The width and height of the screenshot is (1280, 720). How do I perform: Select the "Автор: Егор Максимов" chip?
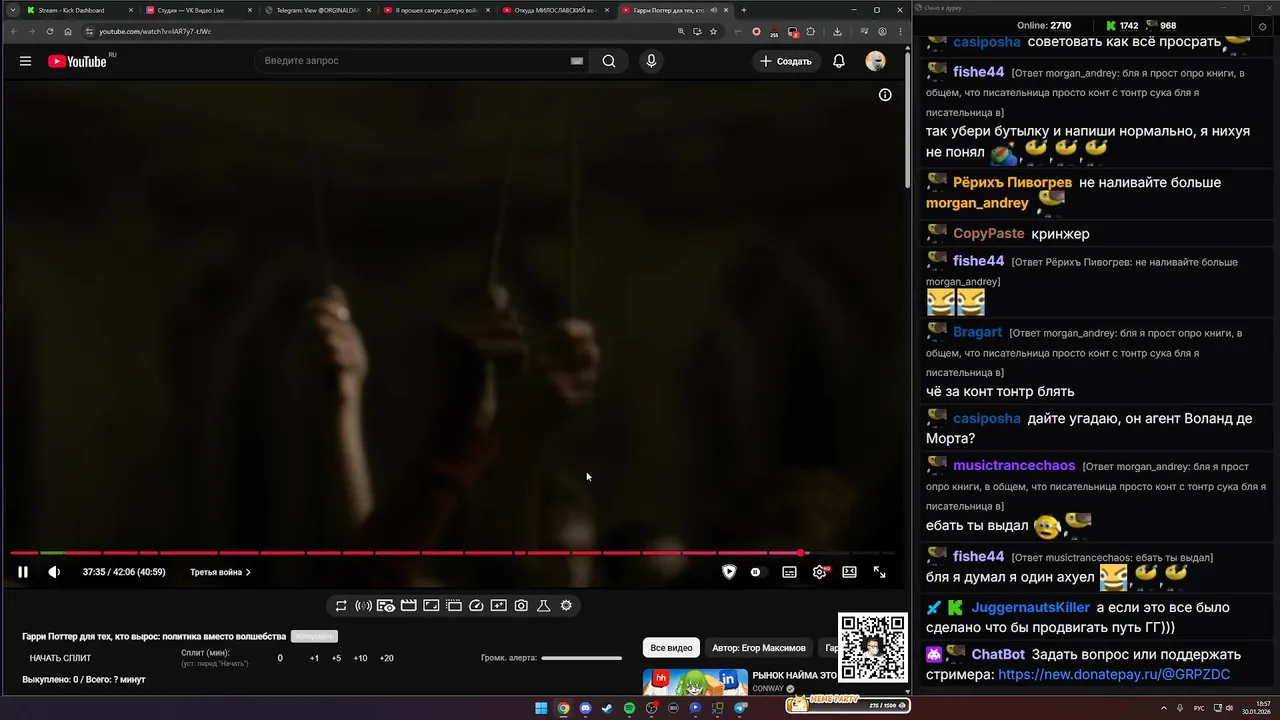[759, 648]
